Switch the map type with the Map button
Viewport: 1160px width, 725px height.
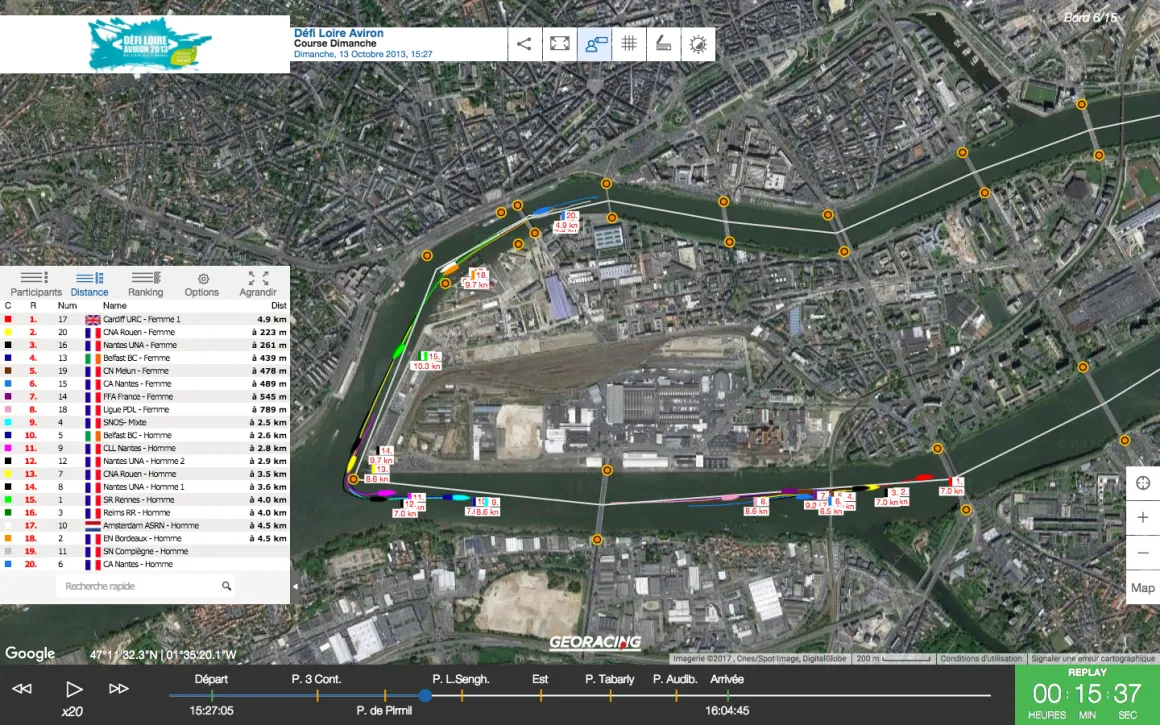click(x=1143, y=588)
